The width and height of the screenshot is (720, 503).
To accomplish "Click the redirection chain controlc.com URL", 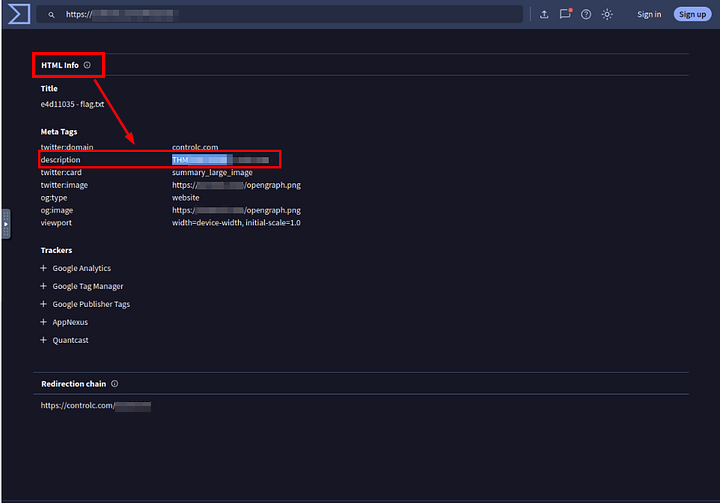I will point(96,406).
